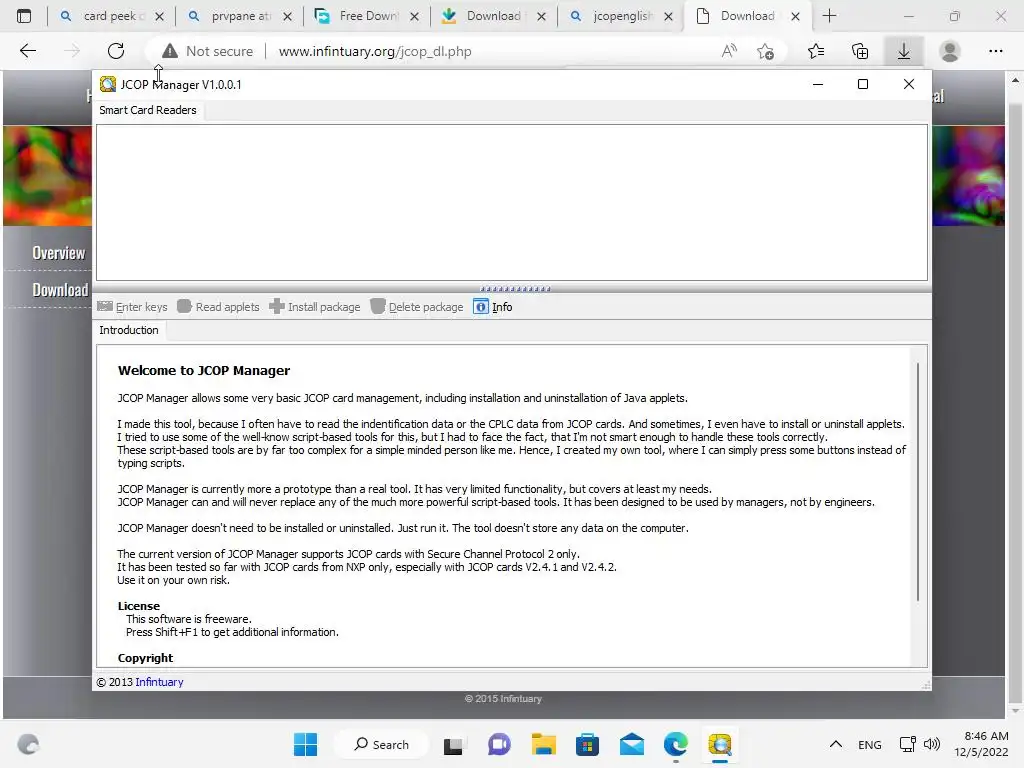
Task: Click the taskbar Search box
Action: click(x=381, y=744)
